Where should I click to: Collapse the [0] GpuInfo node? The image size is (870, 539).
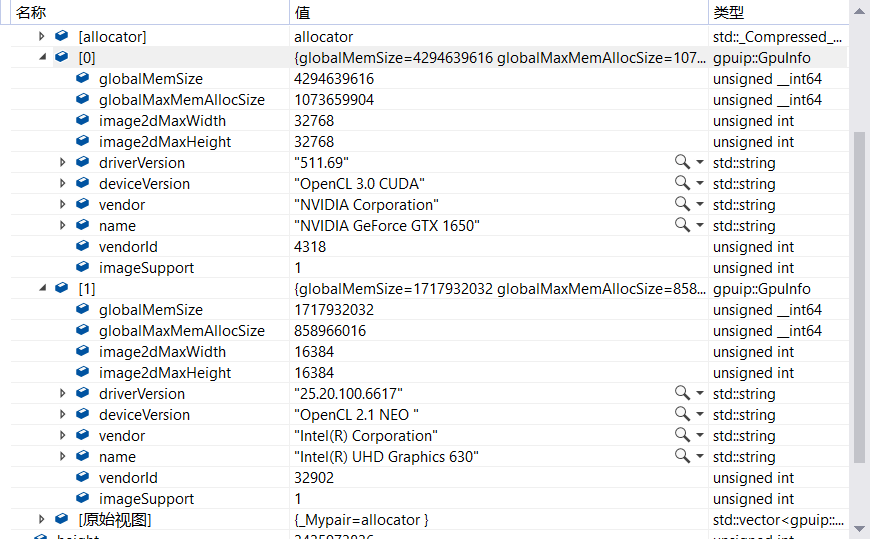click(42, 57)
